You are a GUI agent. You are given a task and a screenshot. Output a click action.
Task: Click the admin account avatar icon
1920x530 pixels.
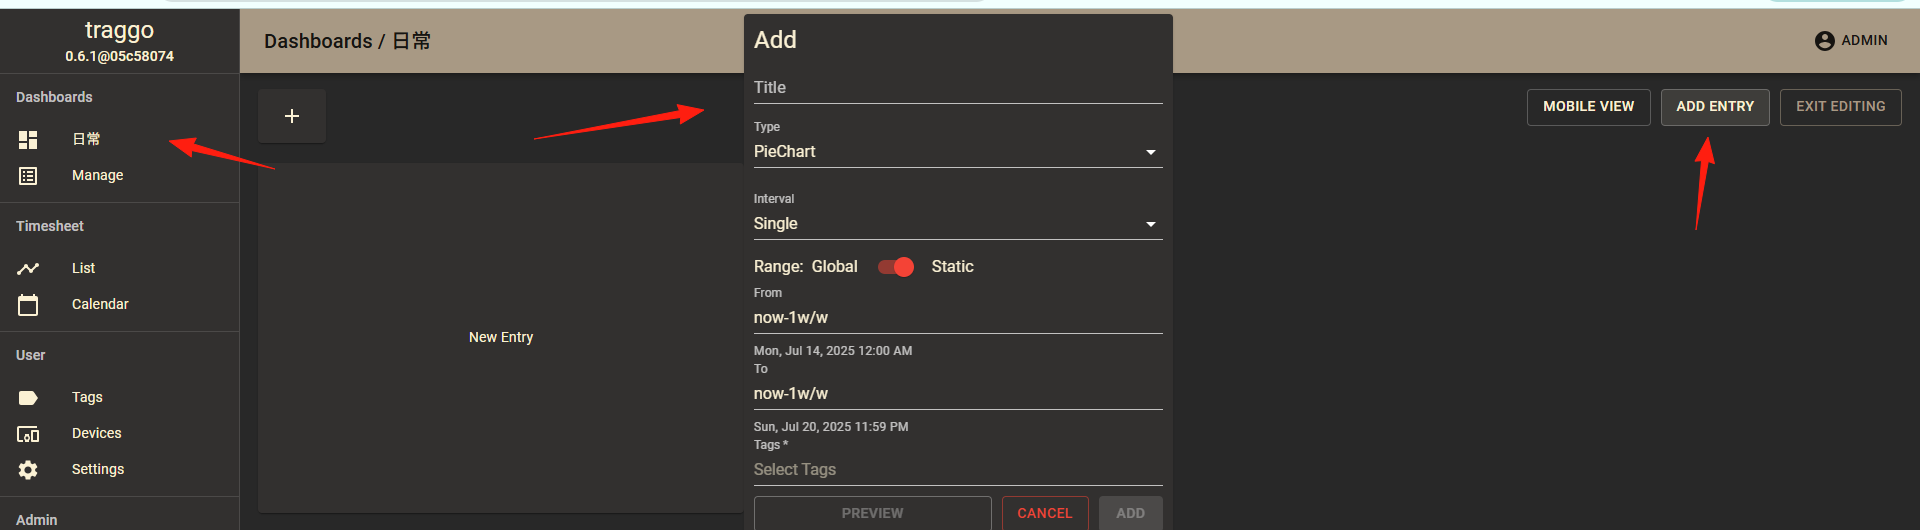coord(1824,41)
